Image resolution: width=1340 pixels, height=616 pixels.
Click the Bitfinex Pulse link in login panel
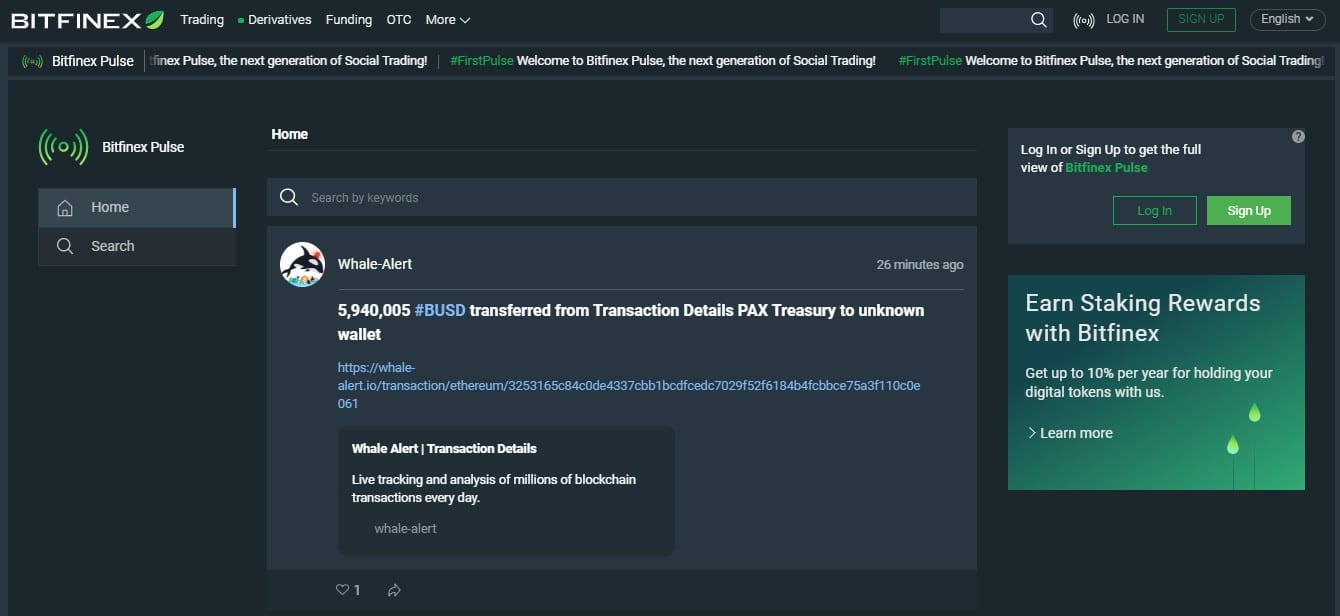point(1106,167)
